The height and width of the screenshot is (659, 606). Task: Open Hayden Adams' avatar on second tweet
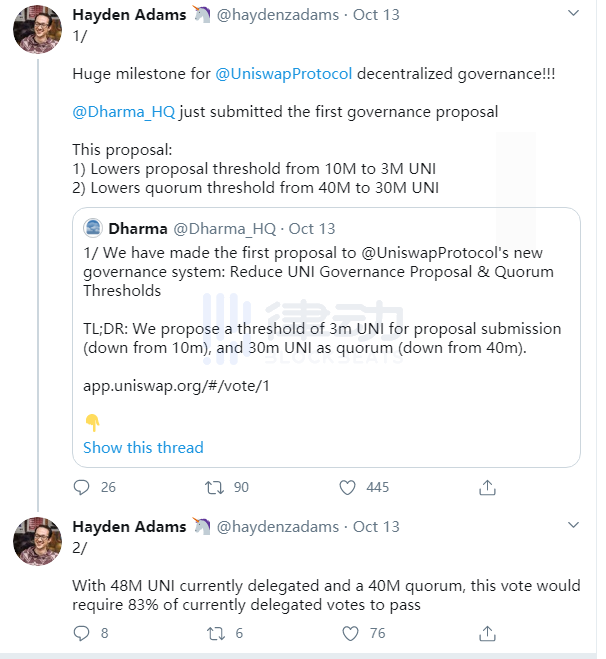coord(38,541)
